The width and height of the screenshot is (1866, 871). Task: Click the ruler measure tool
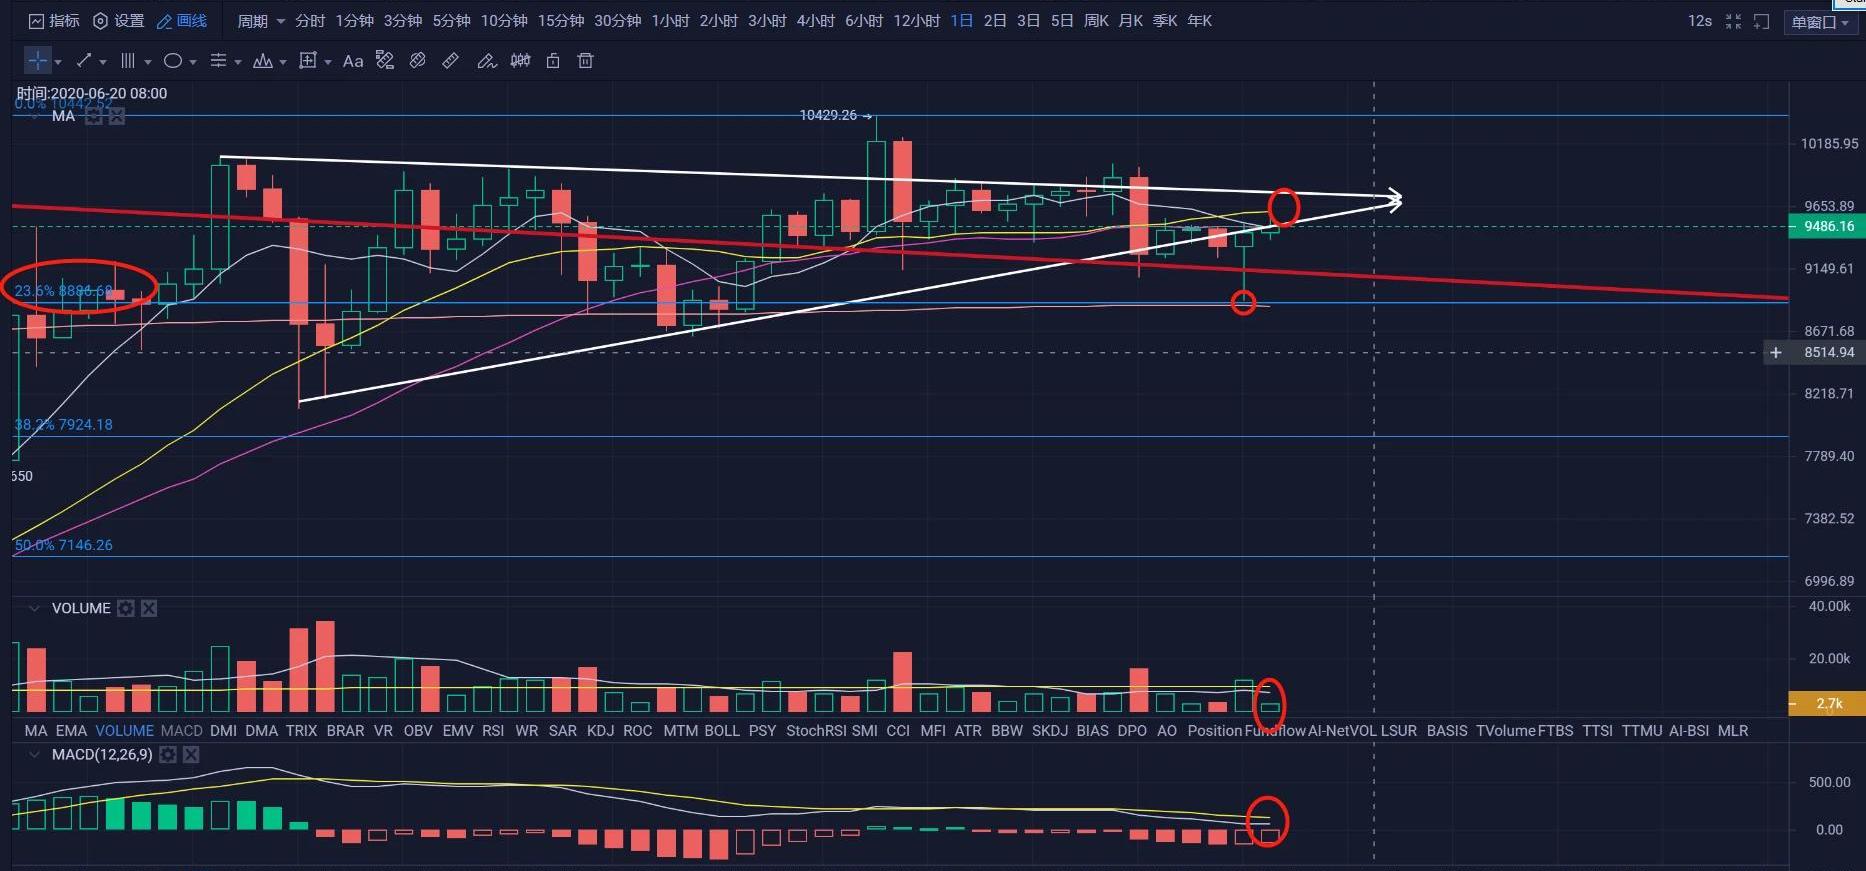[451, 61]
